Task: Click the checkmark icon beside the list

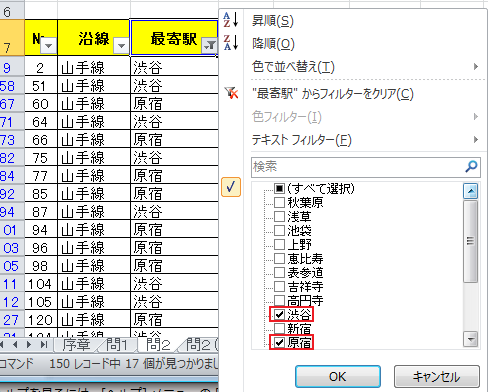Action: (x=231, y=187)
